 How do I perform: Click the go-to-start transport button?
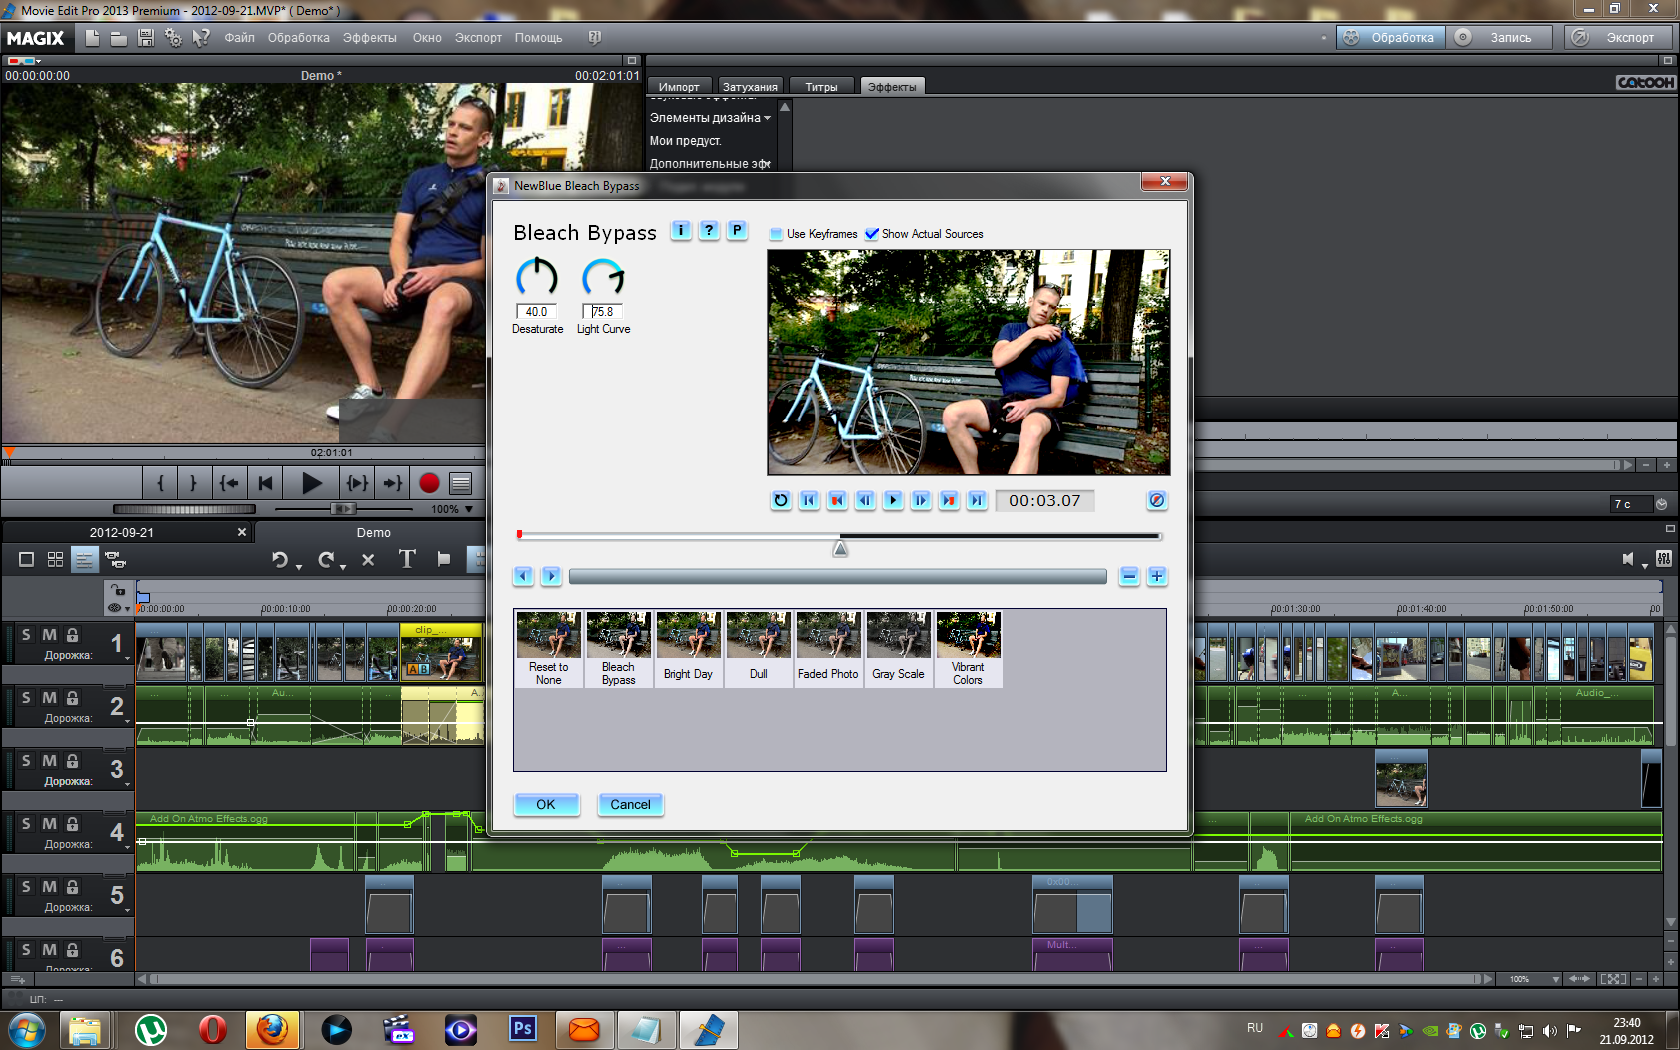point(265,483)
